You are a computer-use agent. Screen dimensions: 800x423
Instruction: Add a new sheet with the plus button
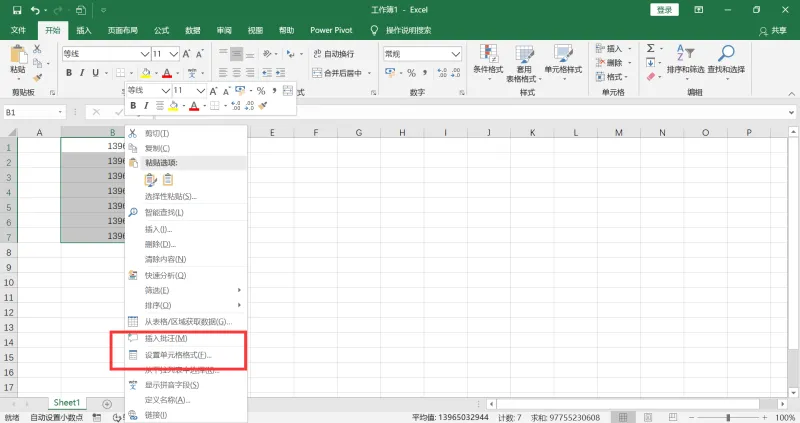coord(107,404)
